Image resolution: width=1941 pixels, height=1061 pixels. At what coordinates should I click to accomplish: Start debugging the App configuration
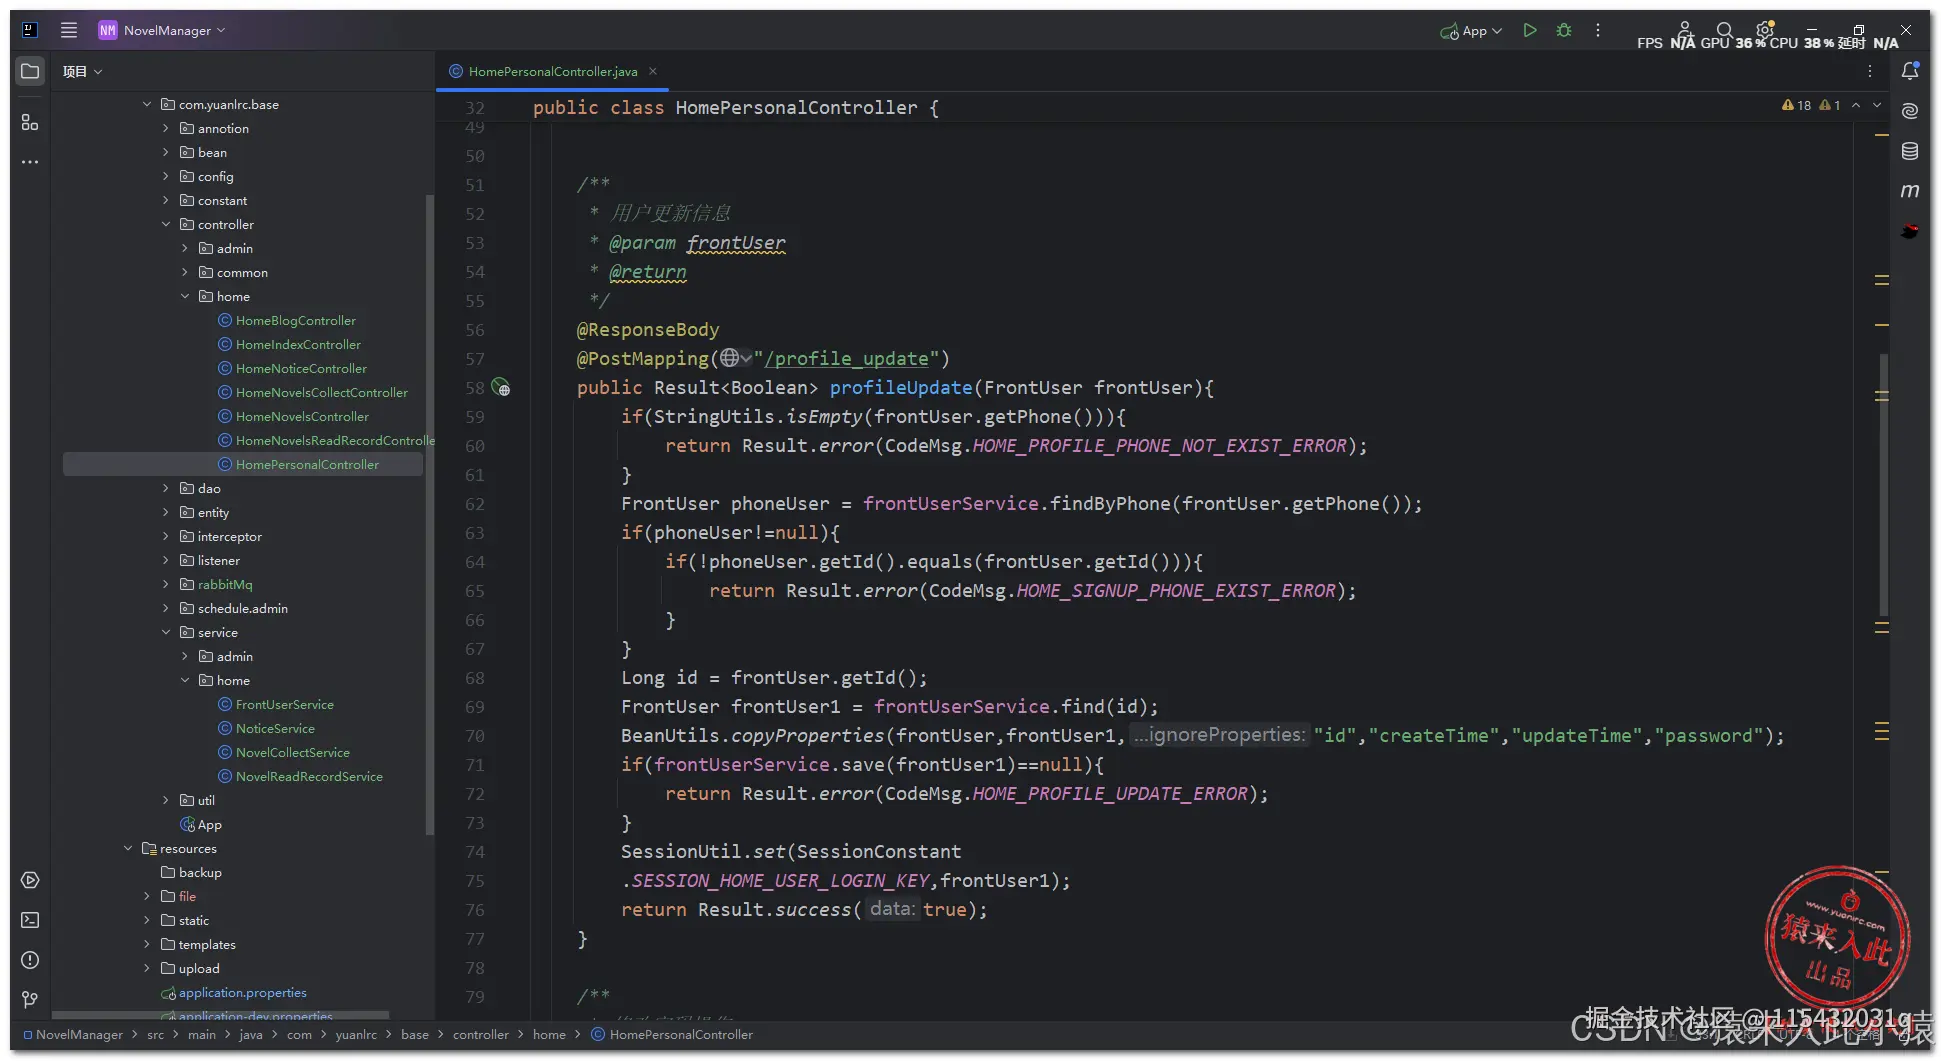coord(1564,31)
